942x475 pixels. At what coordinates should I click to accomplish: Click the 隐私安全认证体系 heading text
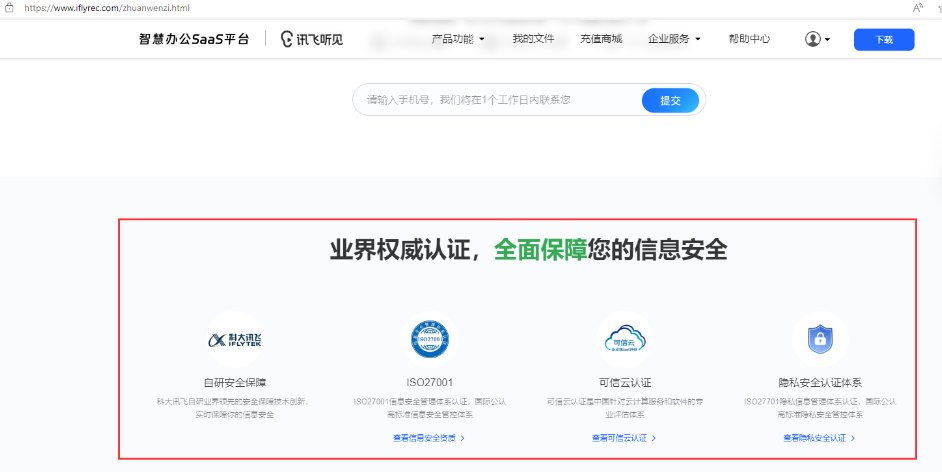pos(820,383)
